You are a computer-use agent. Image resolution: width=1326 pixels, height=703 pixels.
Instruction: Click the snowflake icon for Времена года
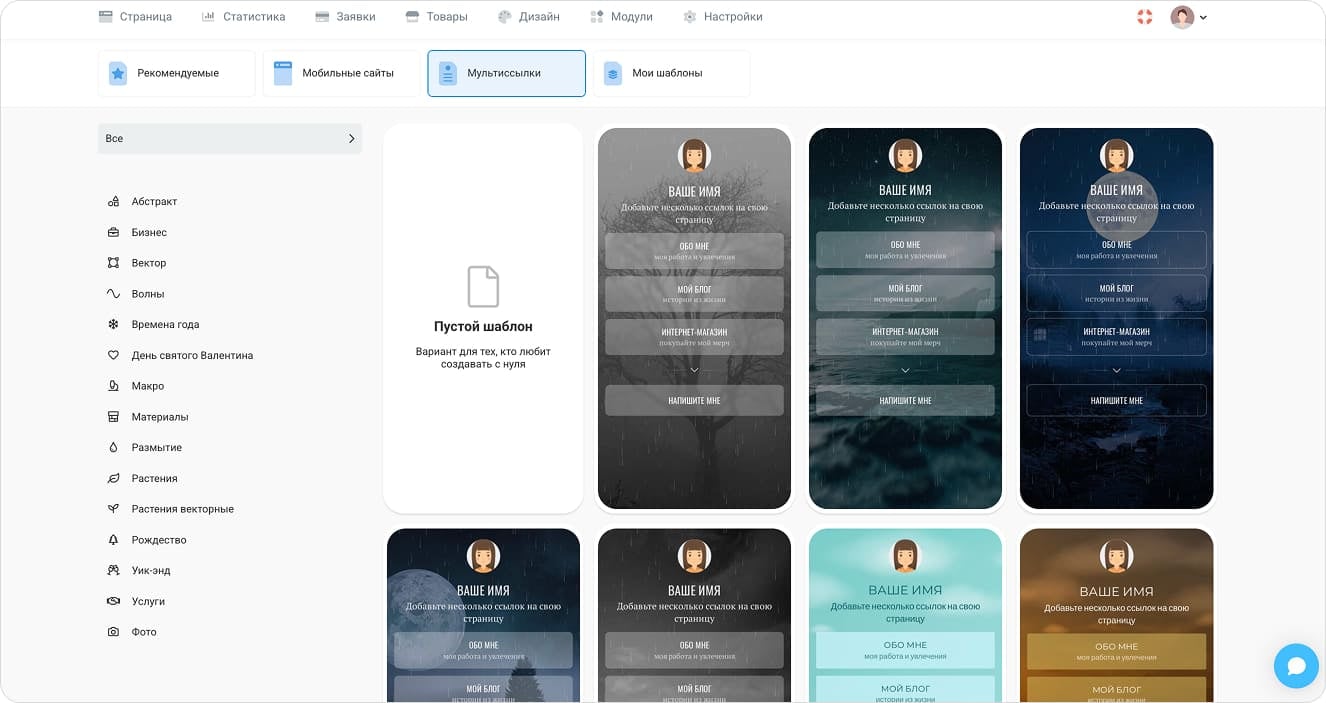(113, 325)
